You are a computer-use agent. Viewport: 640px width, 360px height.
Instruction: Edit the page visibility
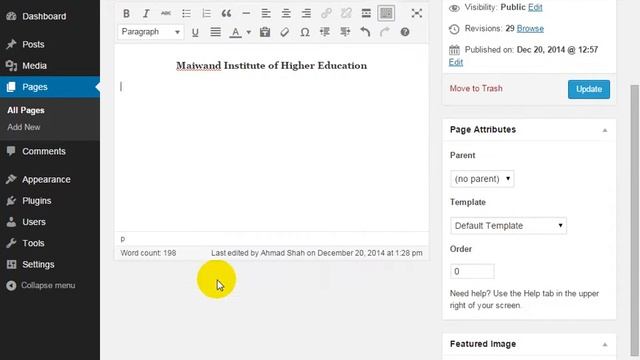pos(535,7)
